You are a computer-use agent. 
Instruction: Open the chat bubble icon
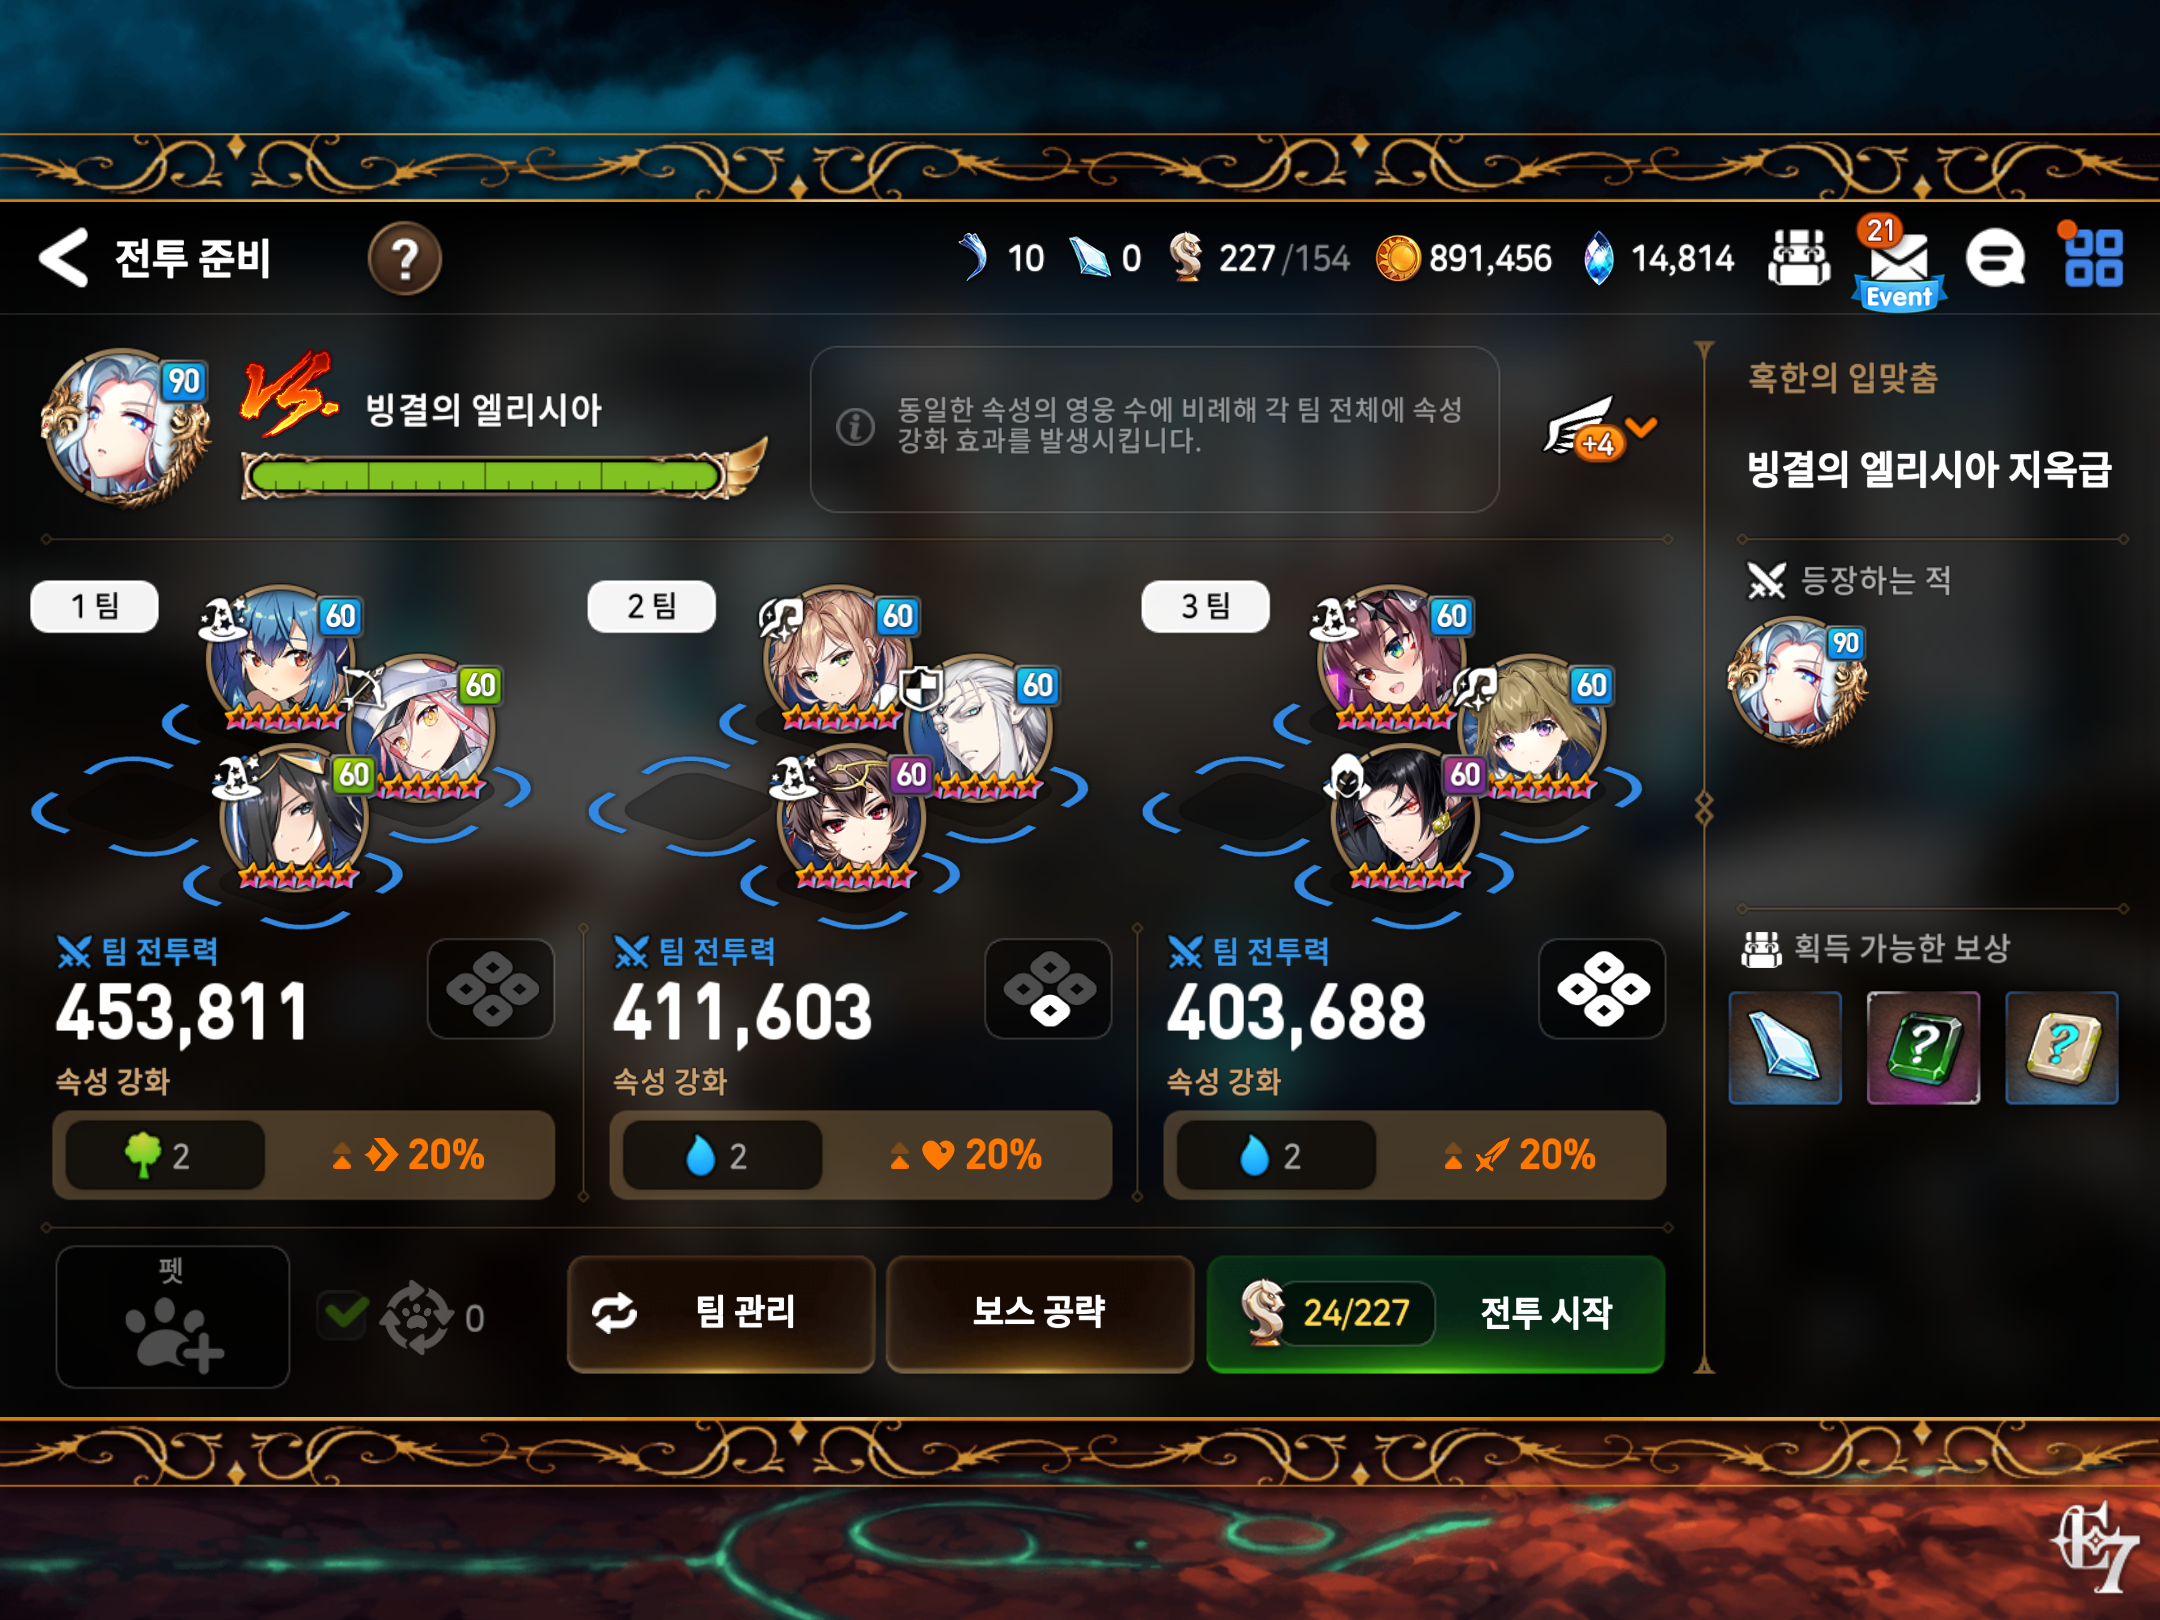pos(1995,260)
